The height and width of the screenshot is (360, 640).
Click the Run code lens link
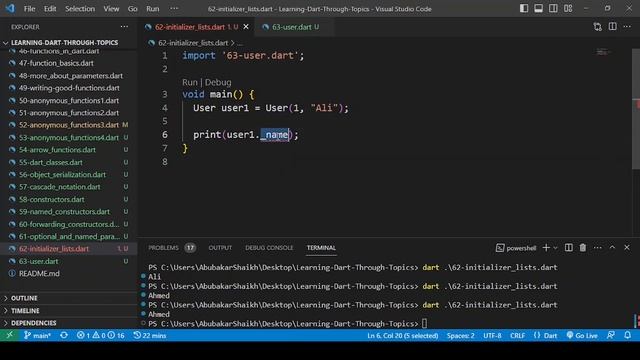click(x=190, y=82)
